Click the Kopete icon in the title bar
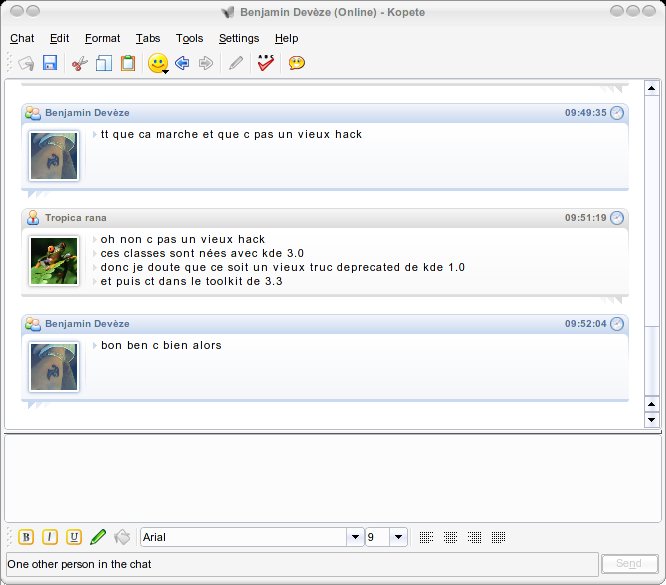This screenshot has height=585, width=666. pyautogui.click(x=228, y=12)
